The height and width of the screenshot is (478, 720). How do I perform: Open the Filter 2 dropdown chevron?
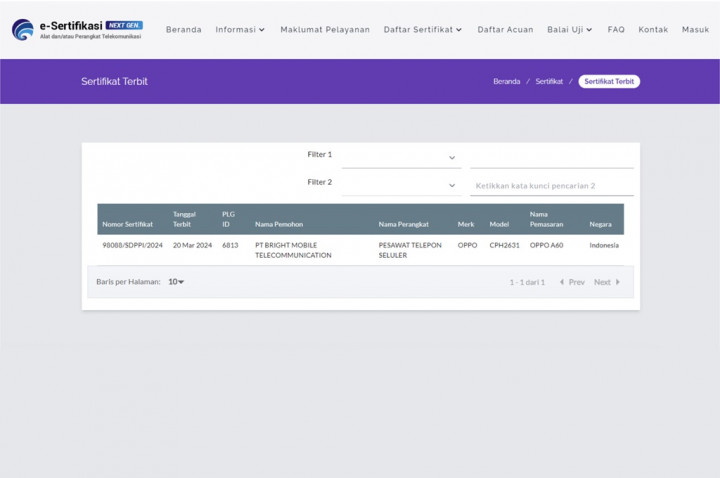[452, 185]
